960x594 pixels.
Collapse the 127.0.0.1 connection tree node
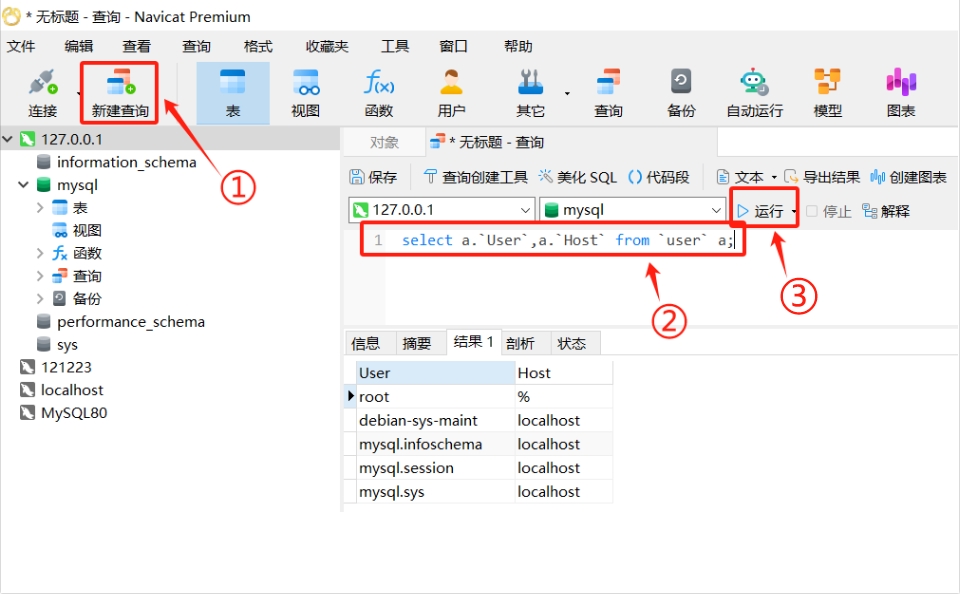(7, 139)
